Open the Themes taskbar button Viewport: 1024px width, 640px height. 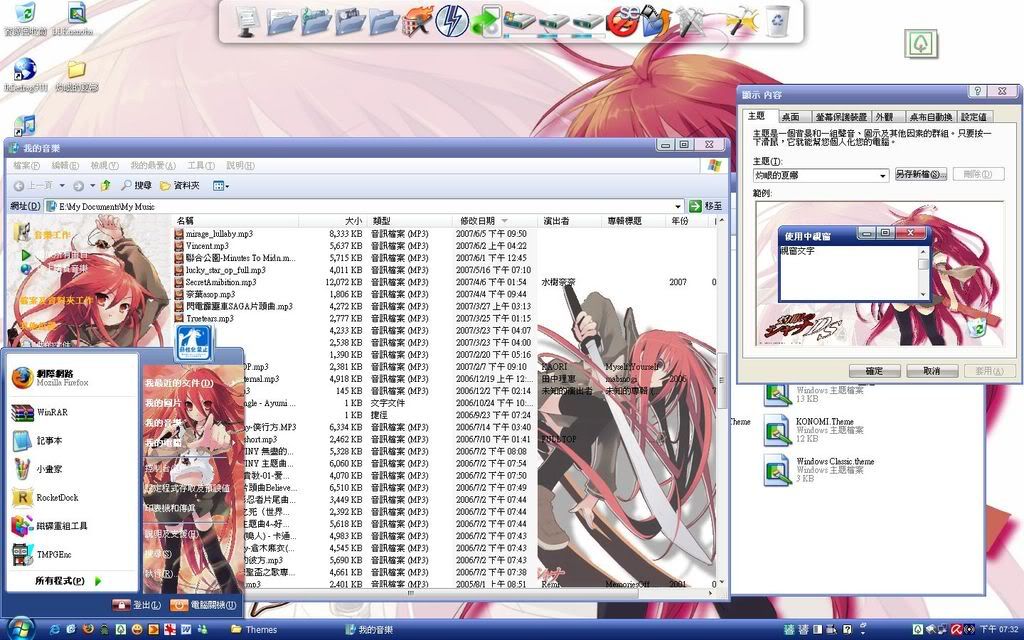pyautogui.click(x=255, y=630)
